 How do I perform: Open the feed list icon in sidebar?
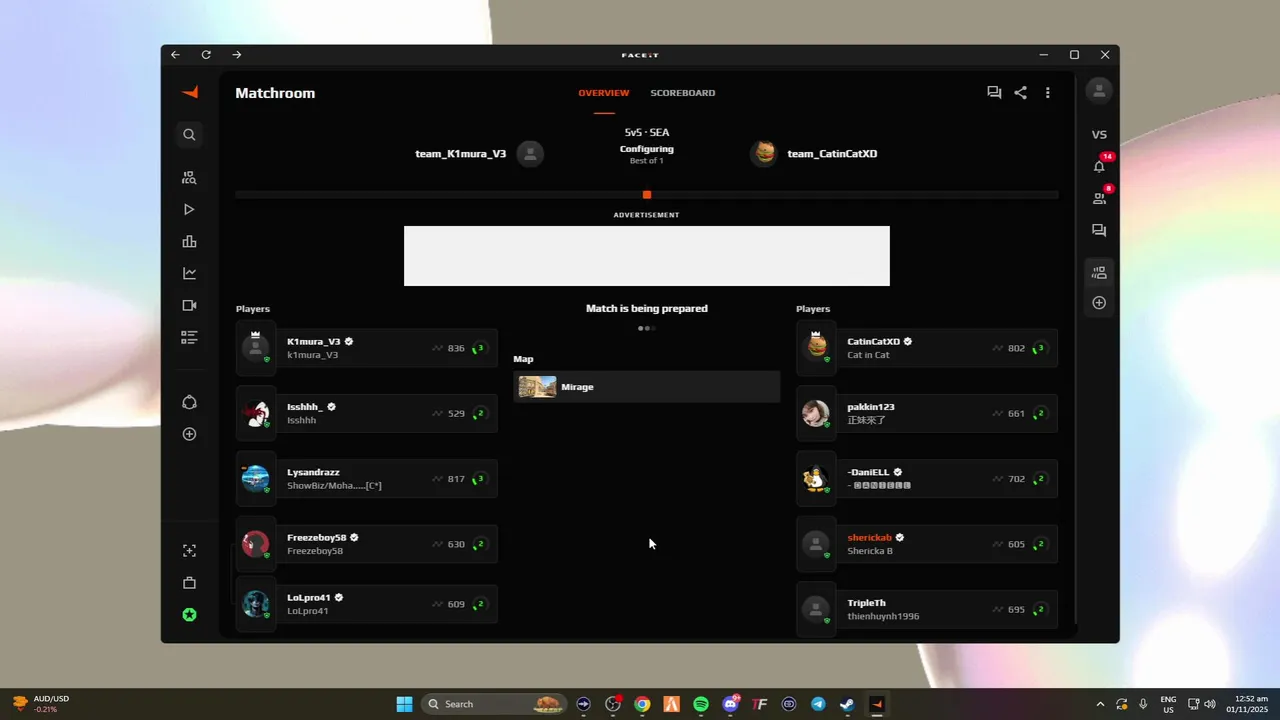click(189, 337)
